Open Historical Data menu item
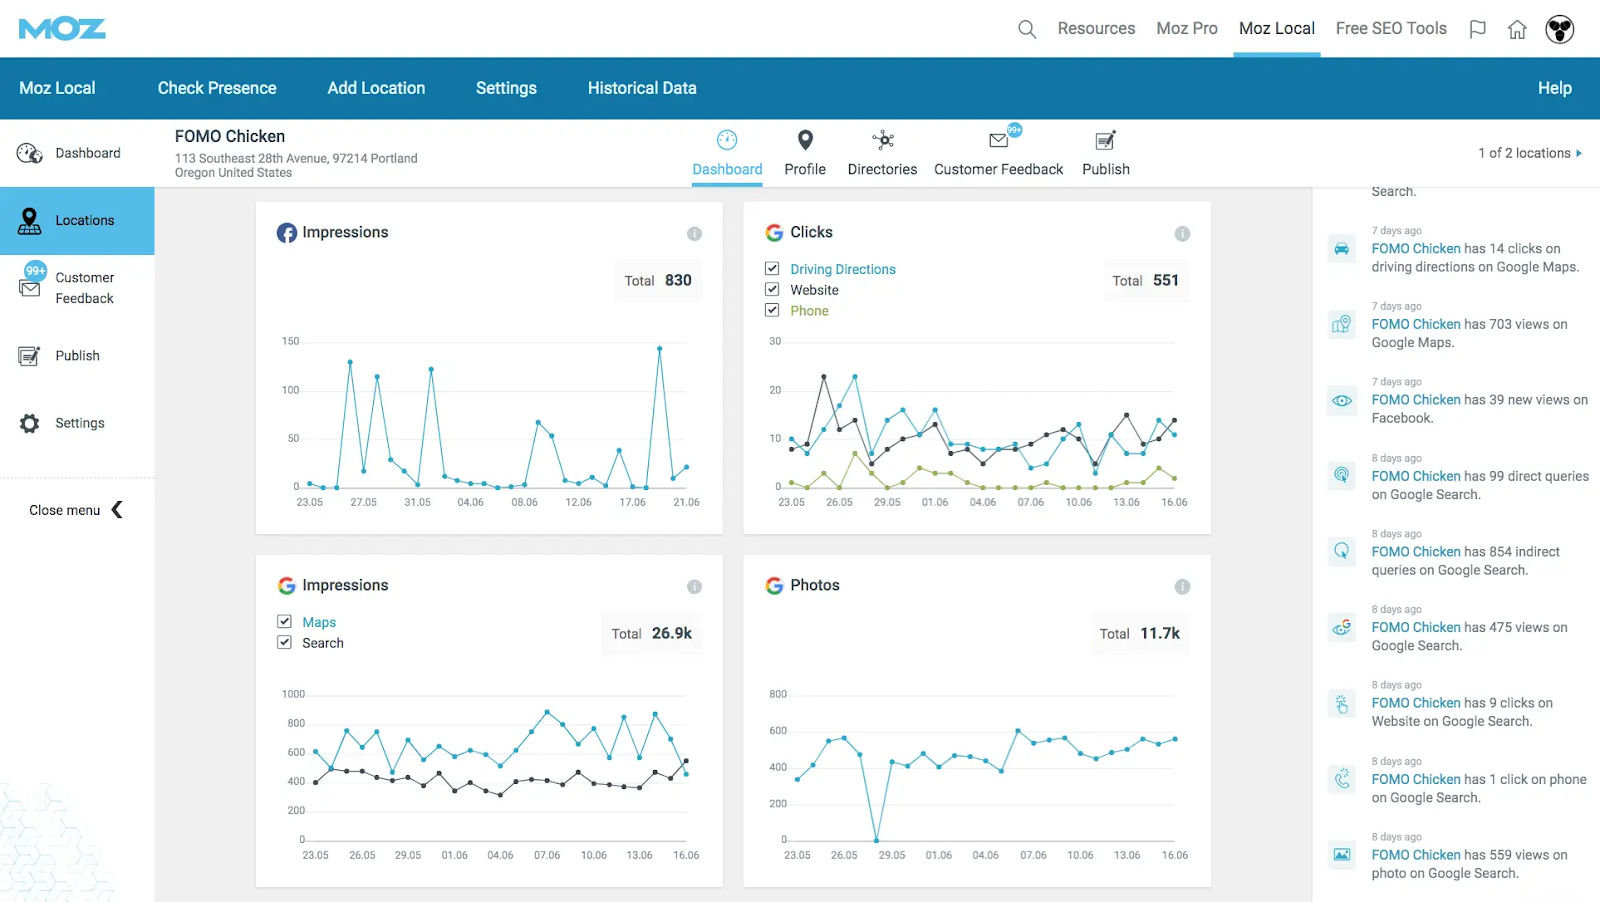The width and height of the screenshot is (1600, 902). [642, 88]
